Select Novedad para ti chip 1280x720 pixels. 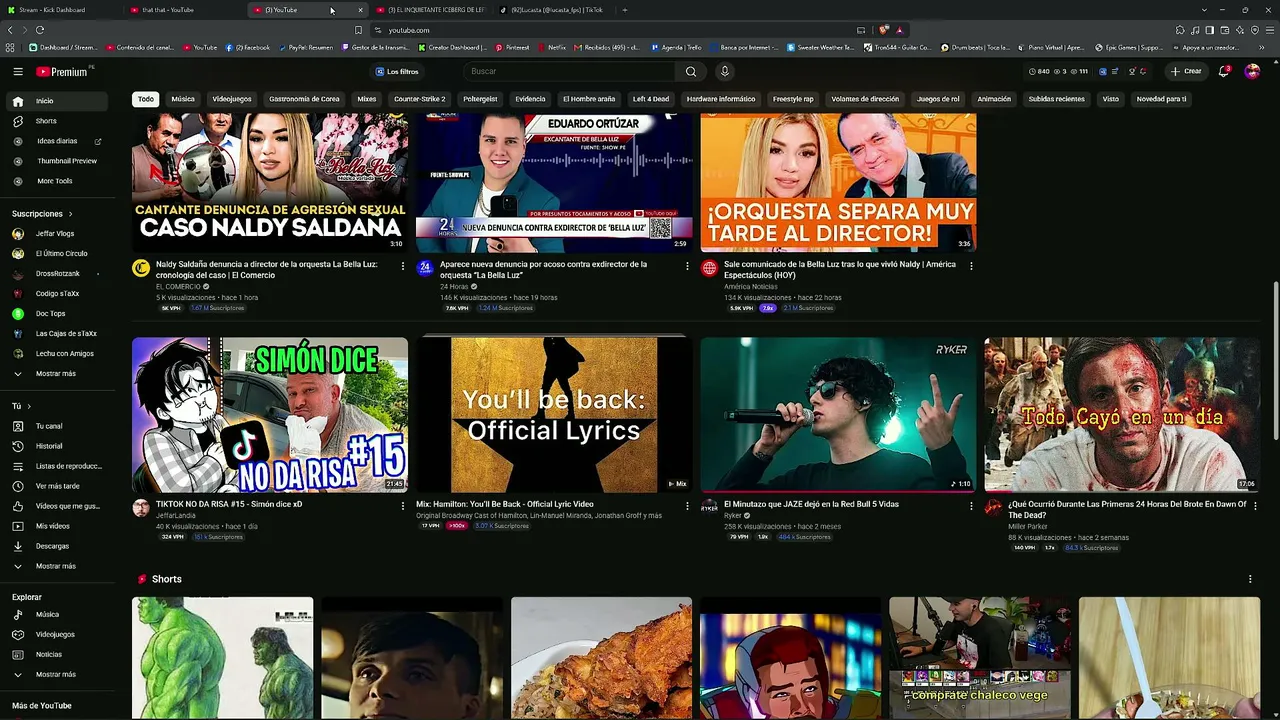[1161, 99]
